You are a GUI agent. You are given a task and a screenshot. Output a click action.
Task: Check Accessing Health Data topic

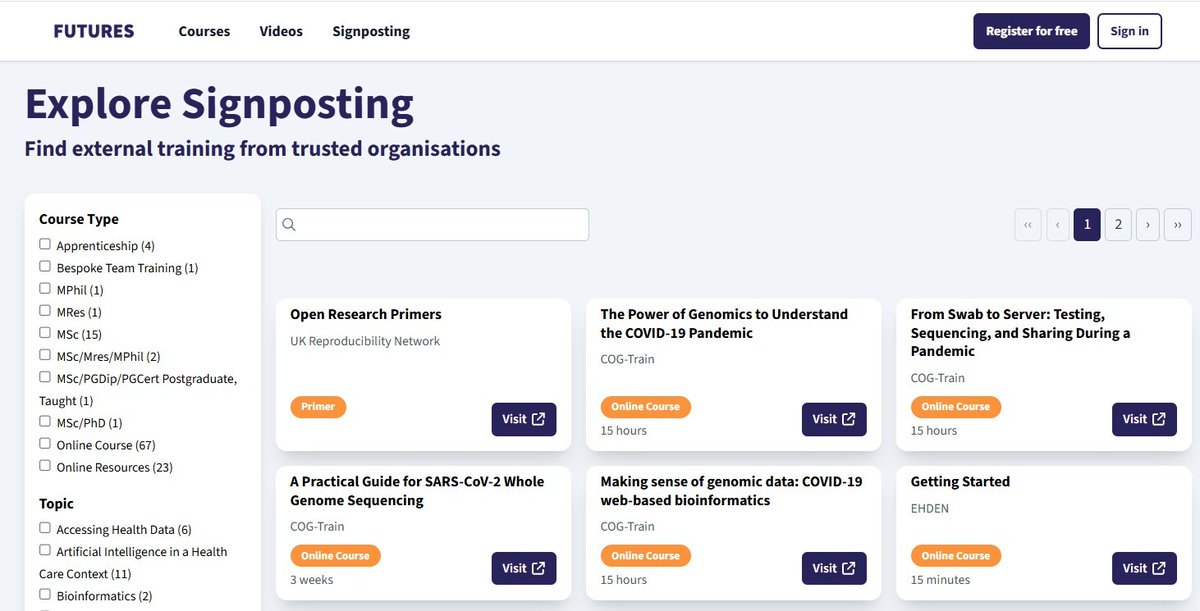coord(45,528)
